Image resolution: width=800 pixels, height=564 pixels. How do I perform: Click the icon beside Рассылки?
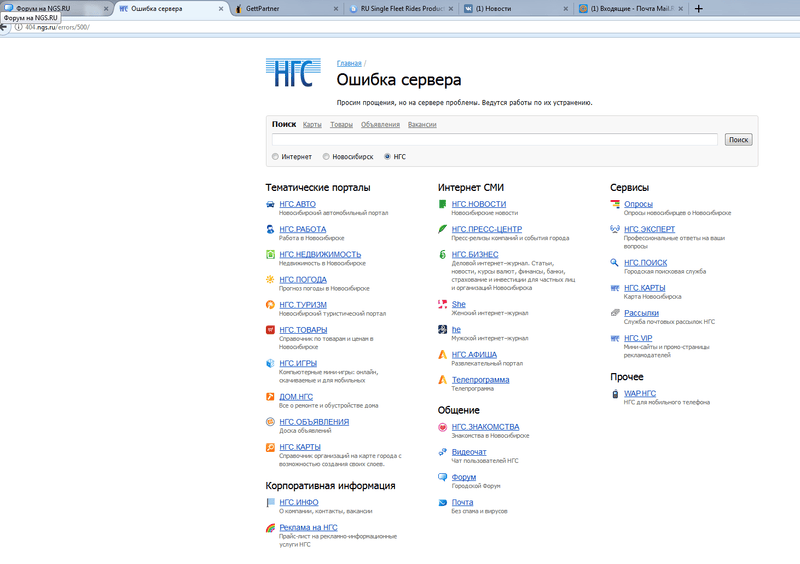coord(615,313)
